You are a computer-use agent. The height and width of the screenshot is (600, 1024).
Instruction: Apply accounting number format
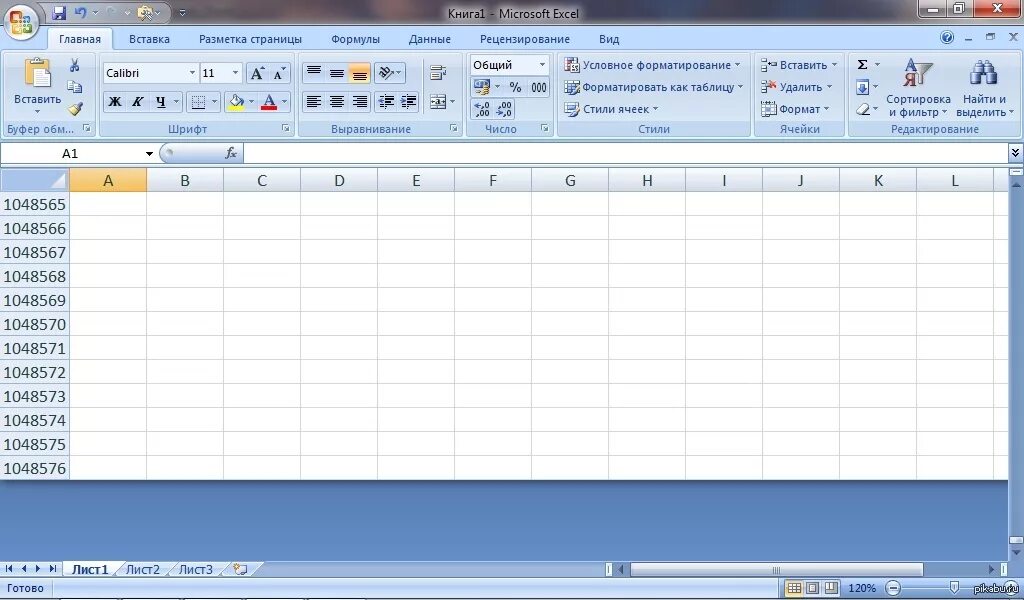click(x=482, y=87)
